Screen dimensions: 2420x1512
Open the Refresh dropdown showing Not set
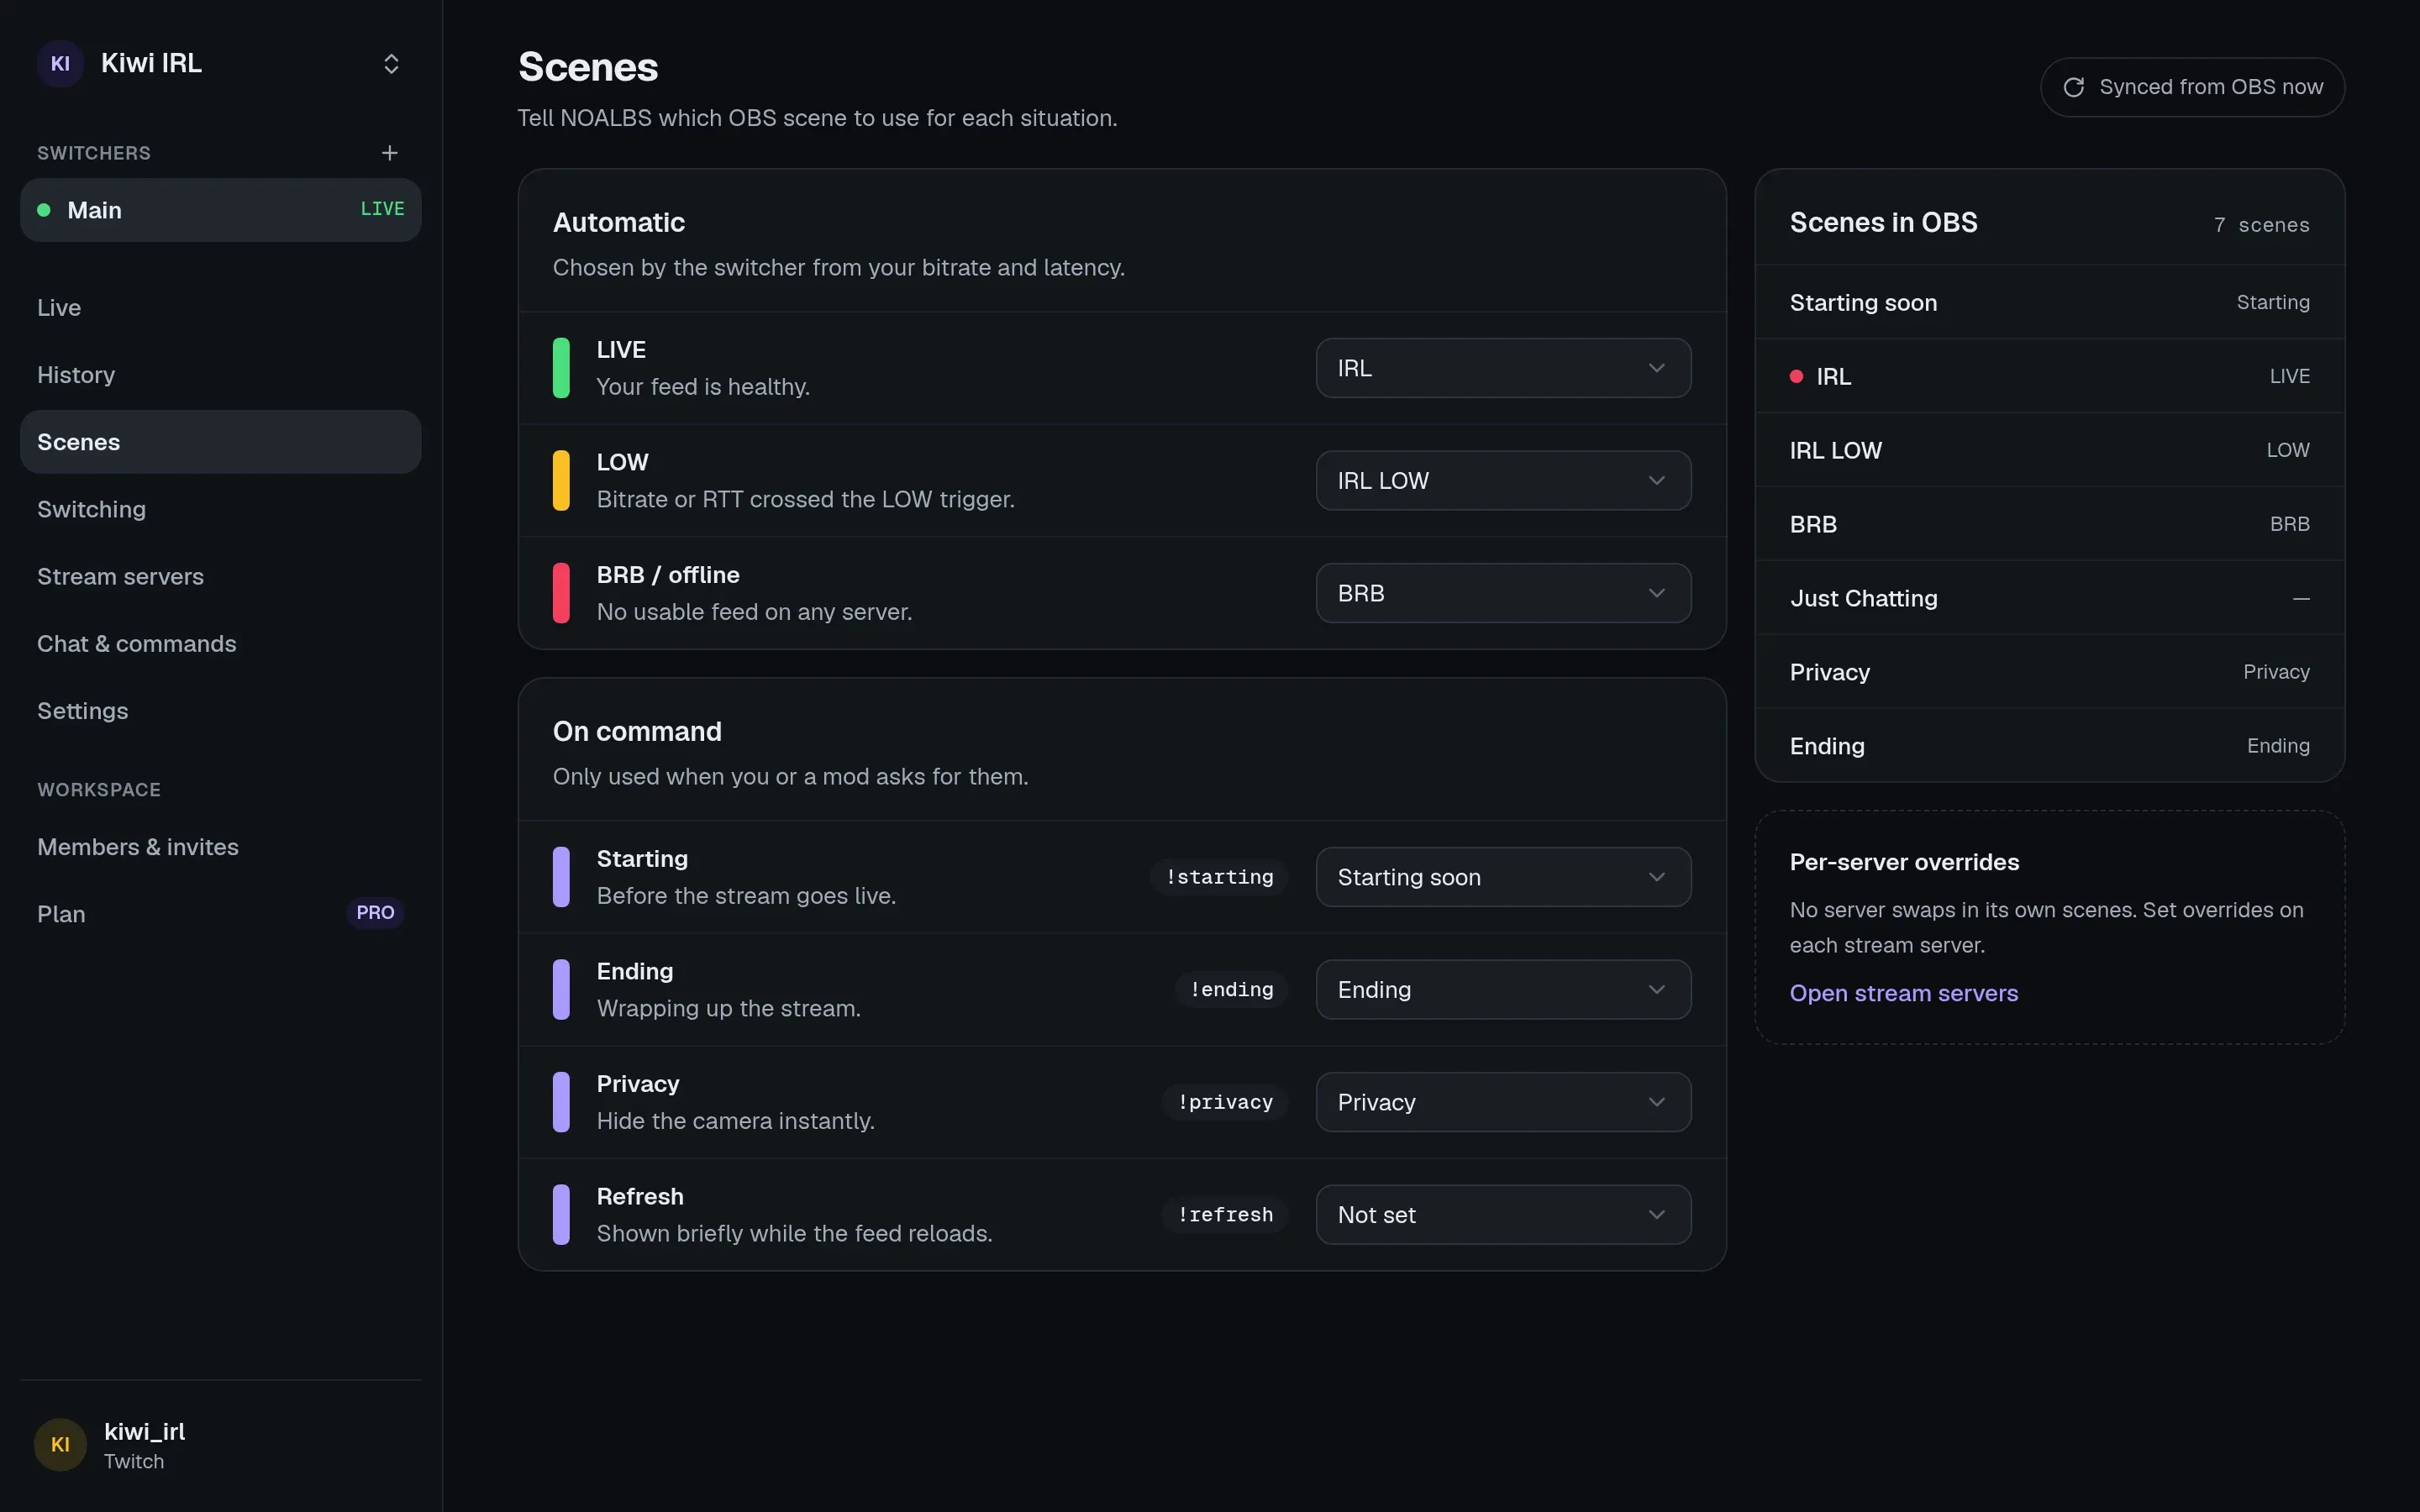coord(1503,1215)
